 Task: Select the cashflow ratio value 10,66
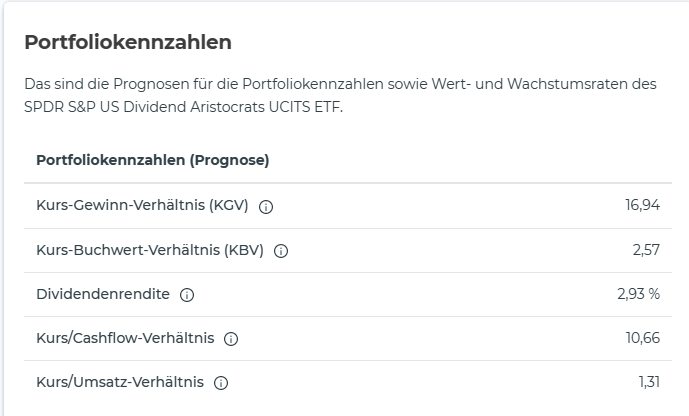(x=642, y=338)
